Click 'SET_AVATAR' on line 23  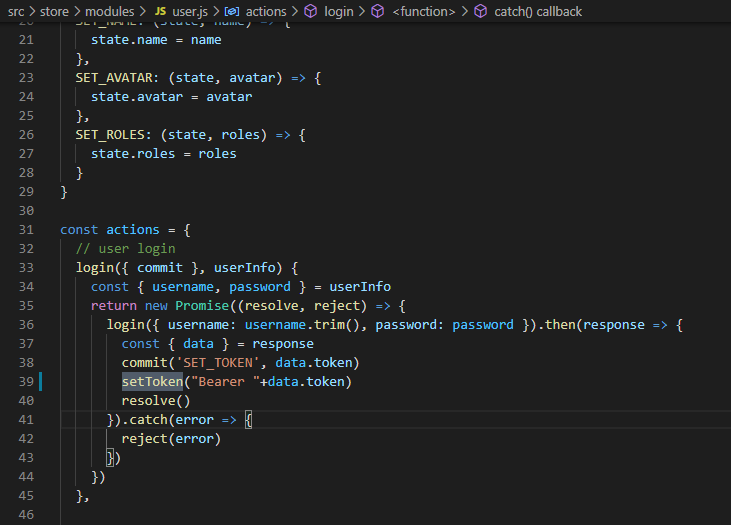tap(114, 78)
